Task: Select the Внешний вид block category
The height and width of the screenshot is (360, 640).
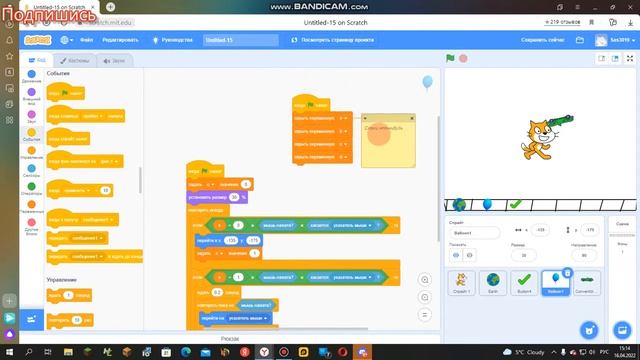Action: coord(31,96)
